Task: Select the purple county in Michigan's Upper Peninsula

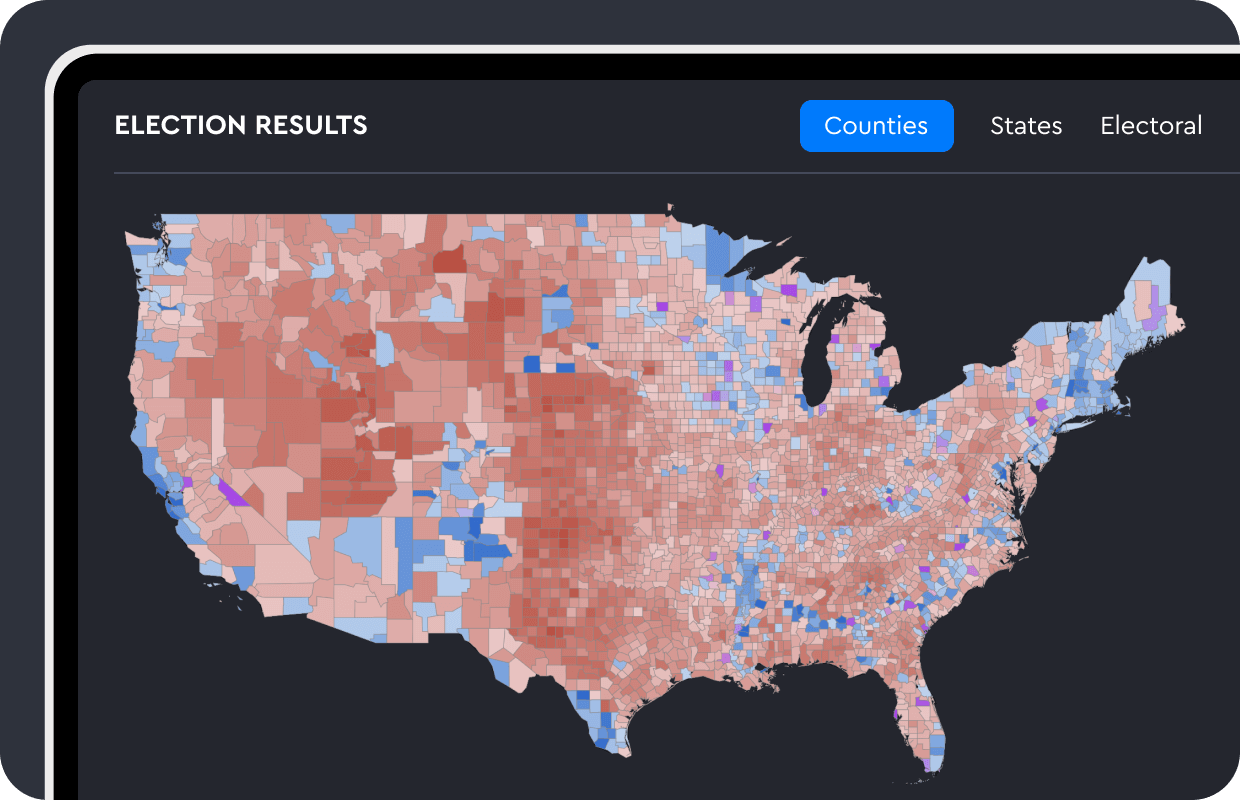Action: coord(790,290)
